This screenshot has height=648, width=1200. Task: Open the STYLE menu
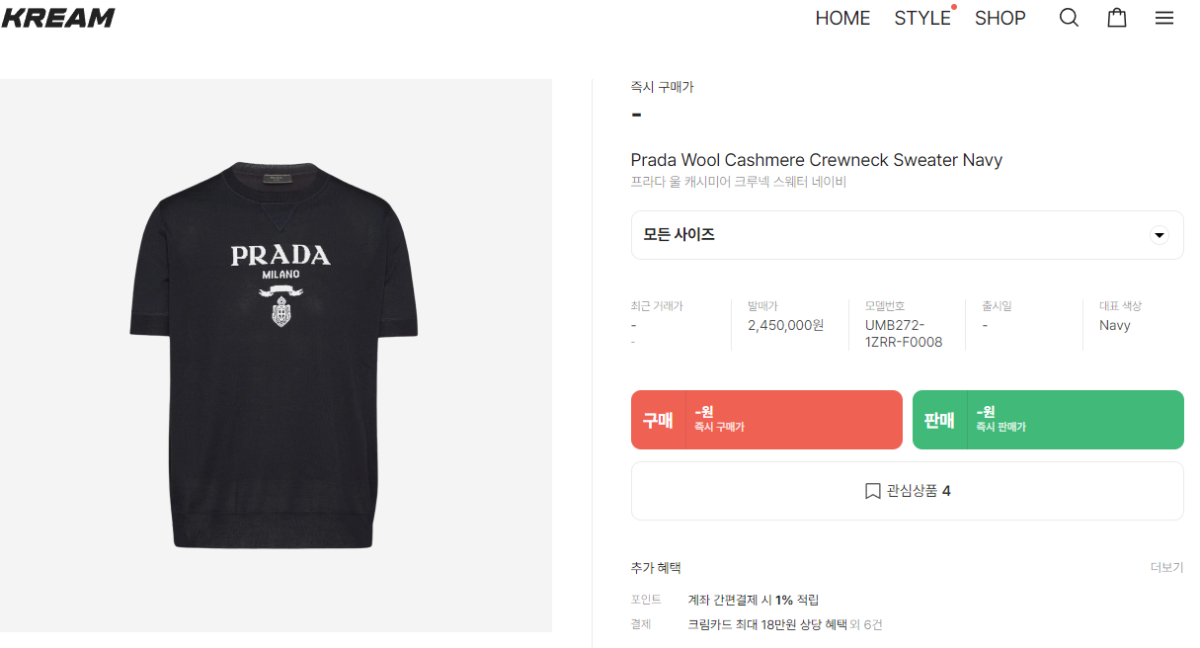pos(922,18)
